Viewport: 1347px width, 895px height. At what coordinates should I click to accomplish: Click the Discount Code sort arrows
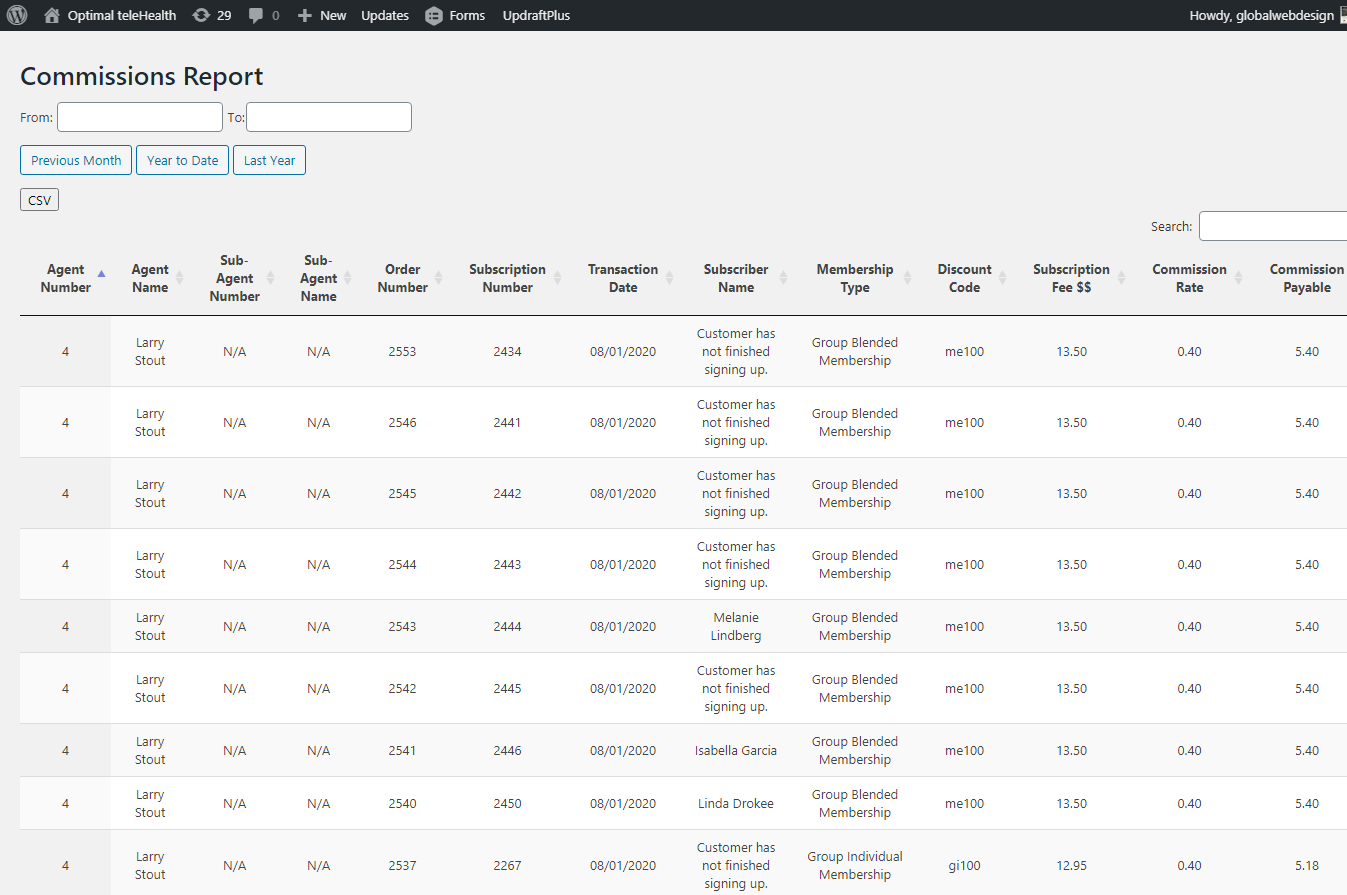(1003, 278)
